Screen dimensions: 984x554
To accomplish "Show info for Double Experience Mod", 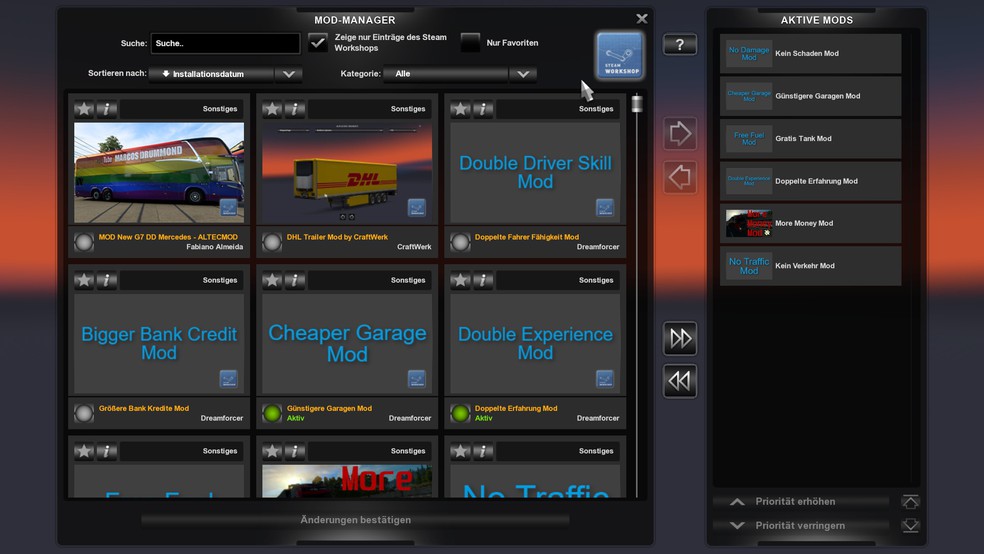I will point(483,280).
